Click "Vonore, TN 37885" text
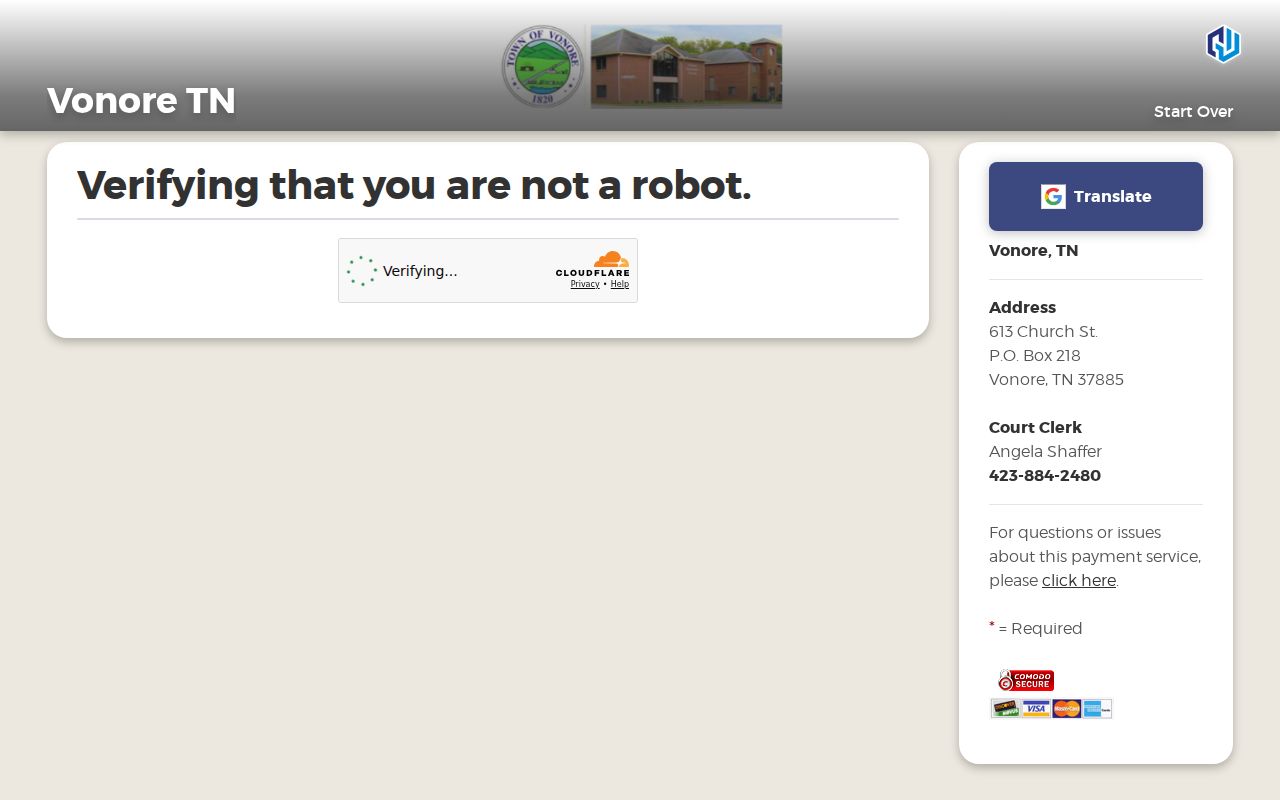Image resolution: width=1280 pixels, height=800 pixels. coord(1056,380)
